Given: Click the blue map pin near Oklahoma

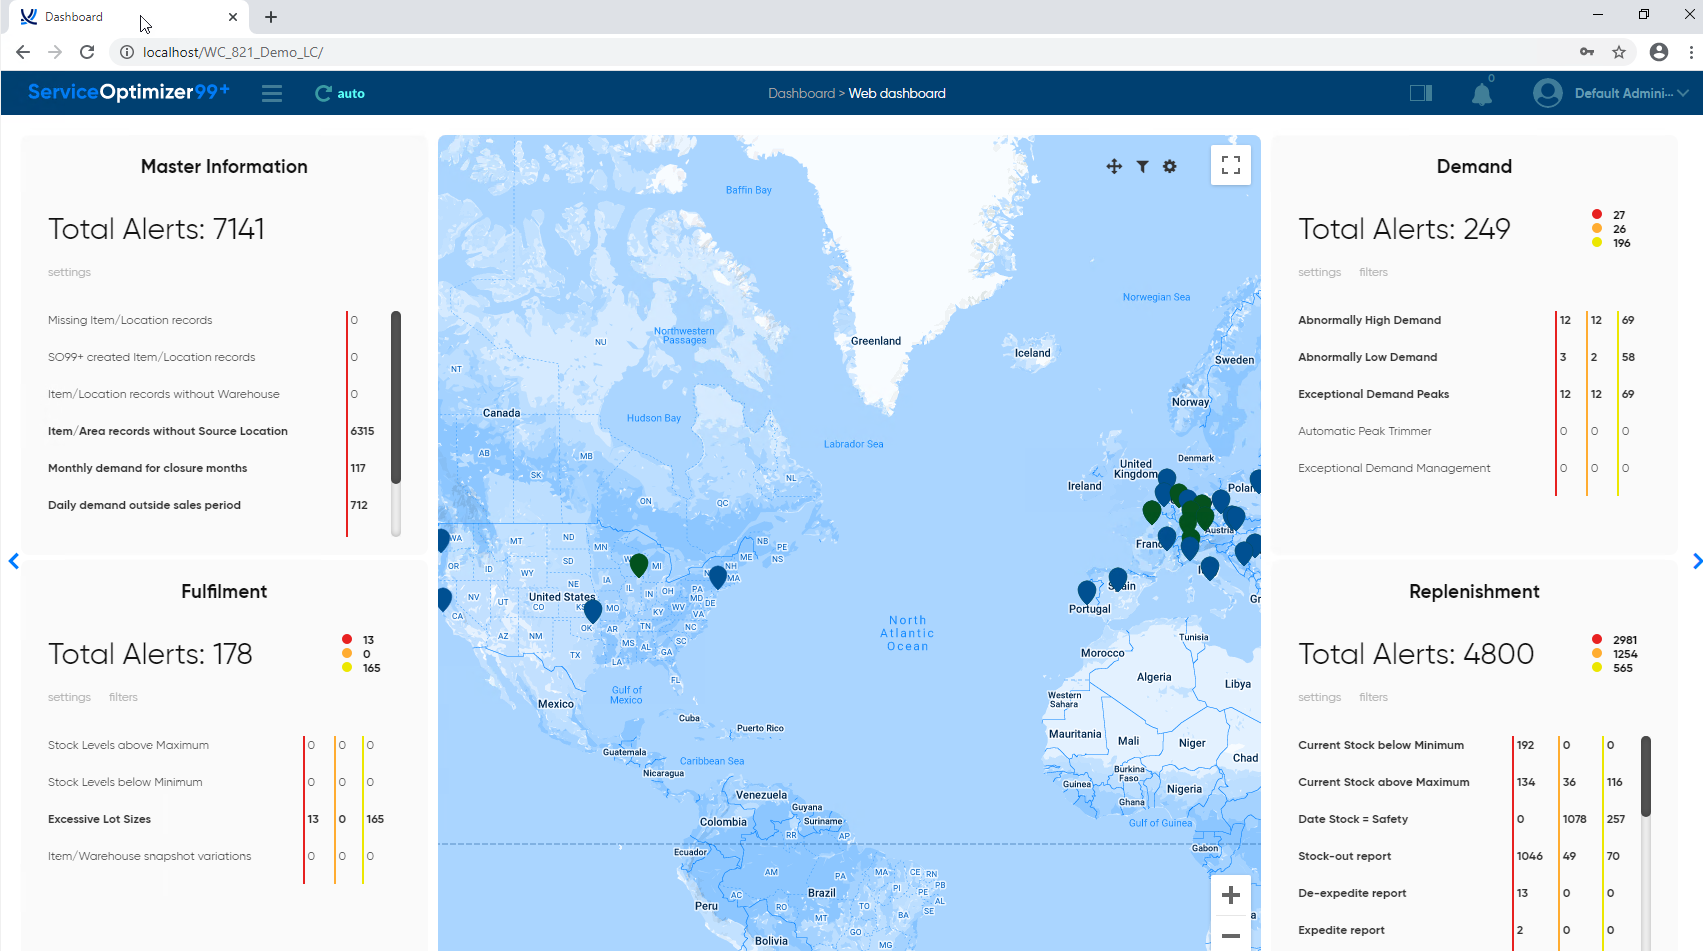Looking at the screenshot, I should (593, 610).
